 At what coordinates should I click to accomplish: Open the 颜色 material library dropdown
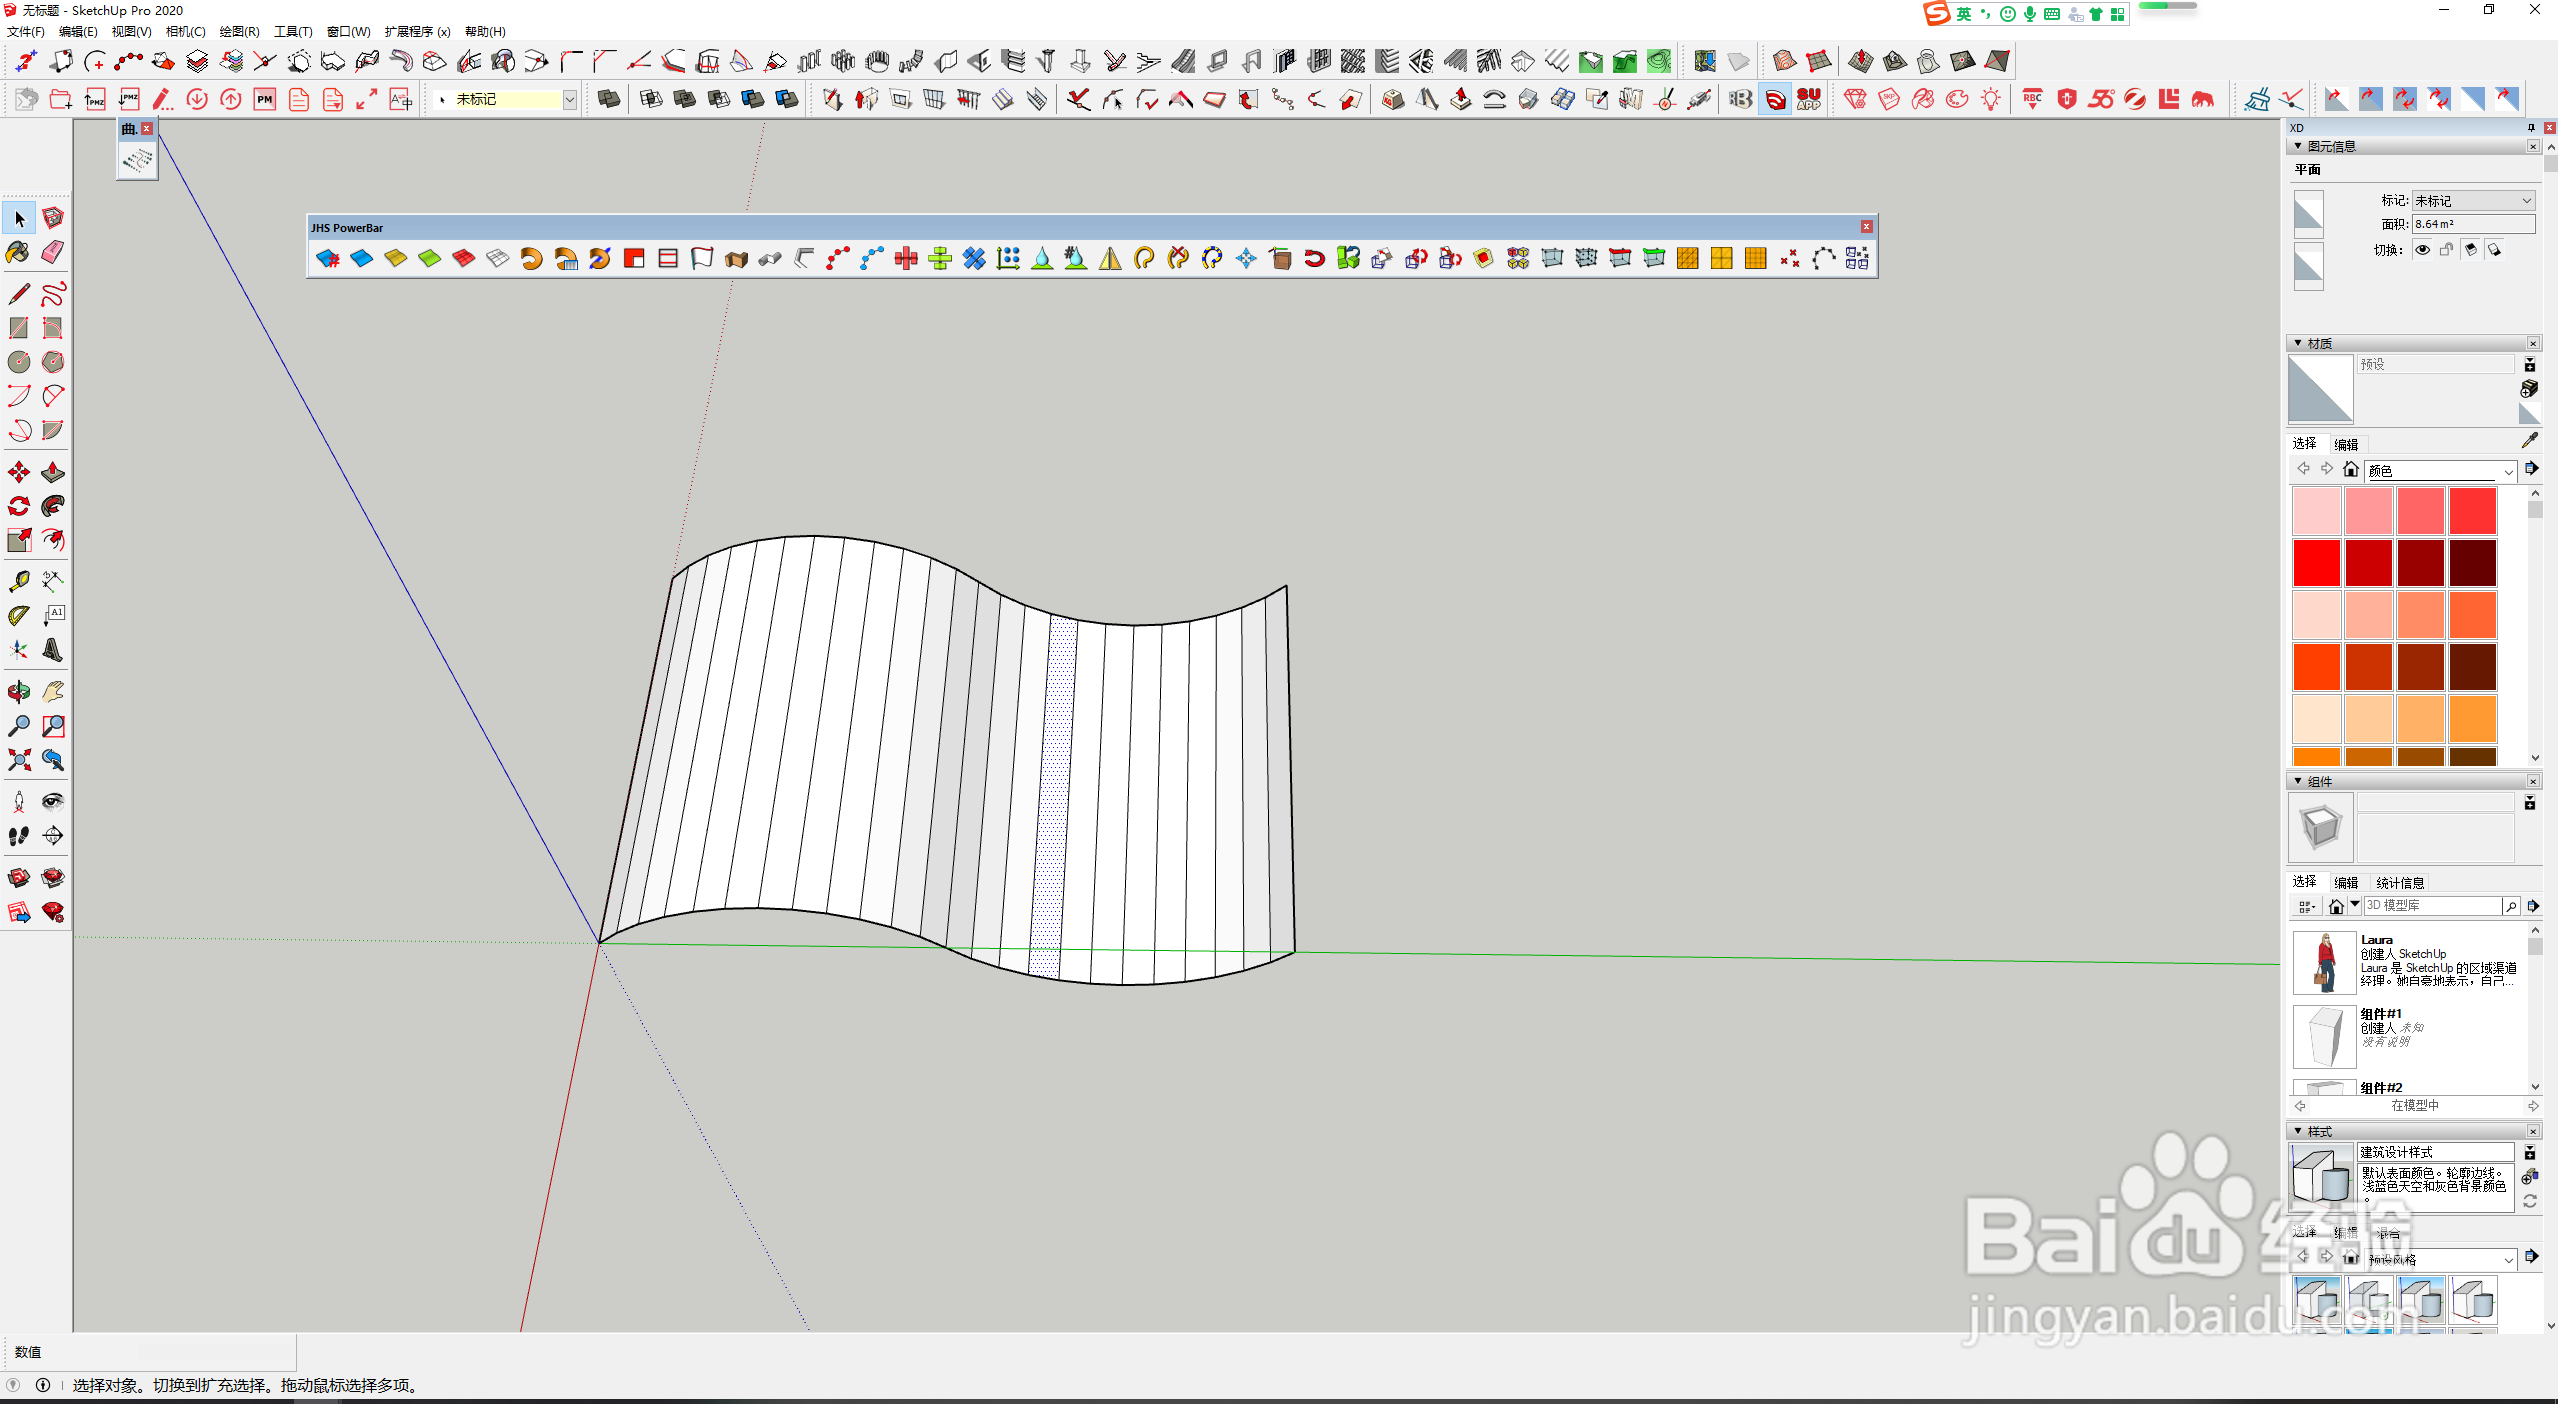click(2508, 471)
